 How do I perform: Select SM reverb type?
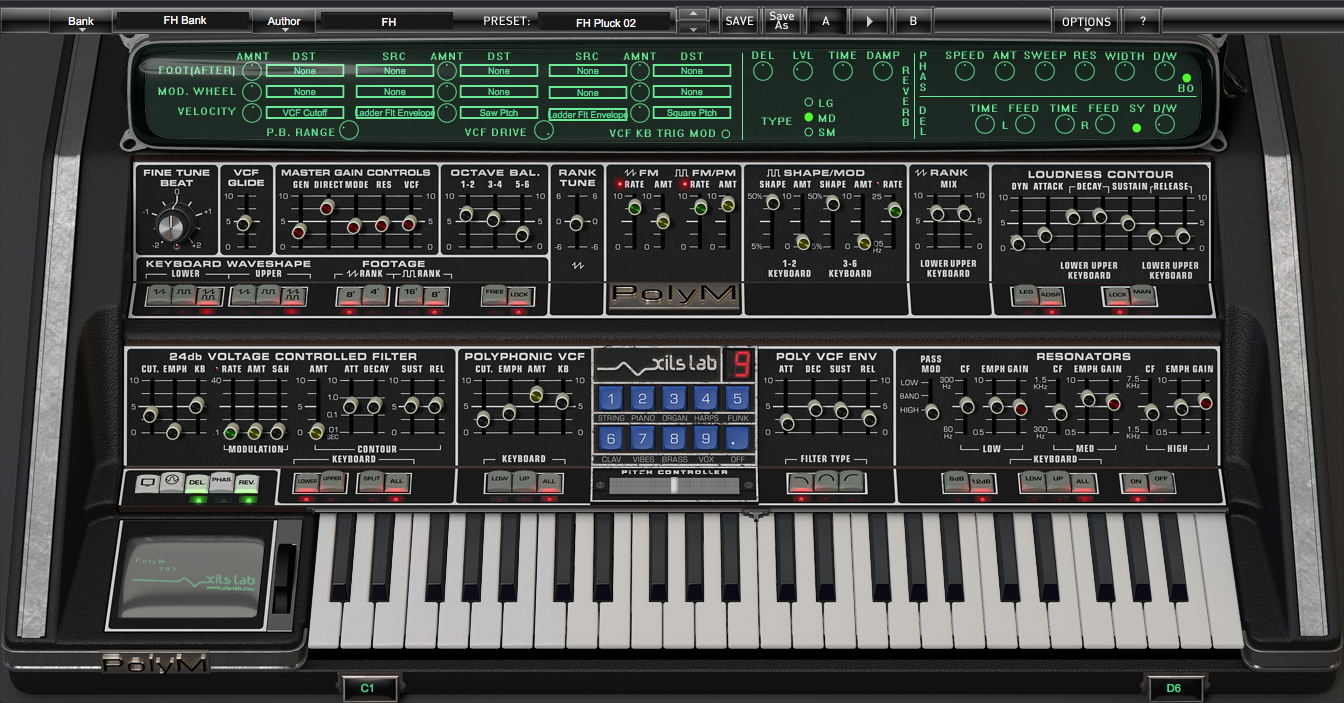(809, 132)
